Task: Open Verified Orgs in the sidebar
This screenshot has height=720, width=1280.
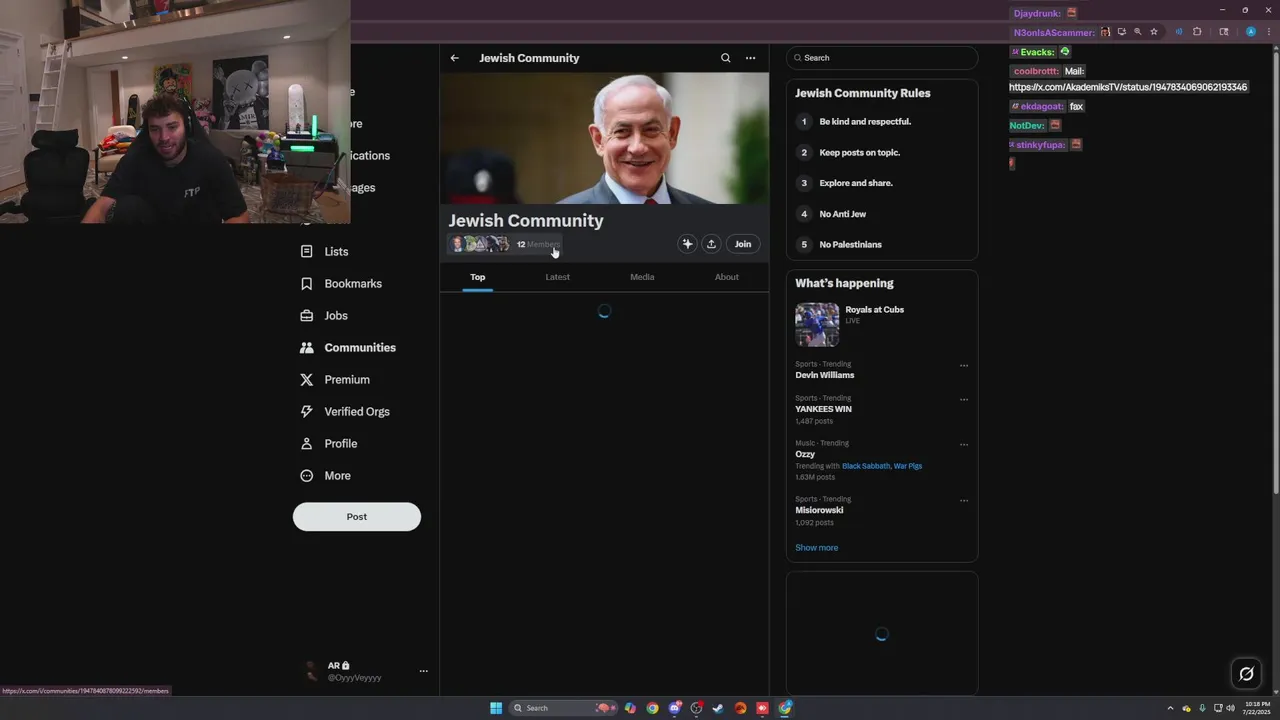Action: [x=346, y=412]
